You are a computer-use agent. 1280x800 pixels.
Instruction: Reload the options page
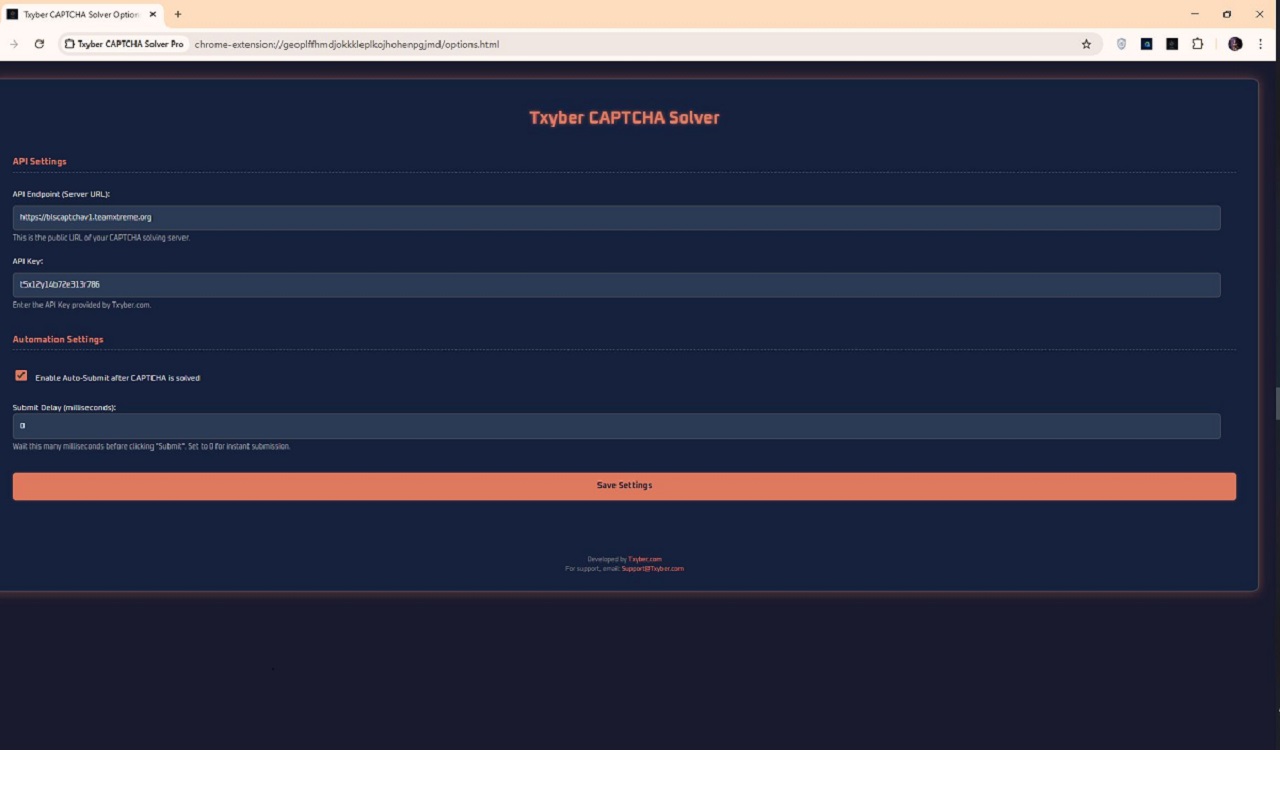tap(39, 44)
